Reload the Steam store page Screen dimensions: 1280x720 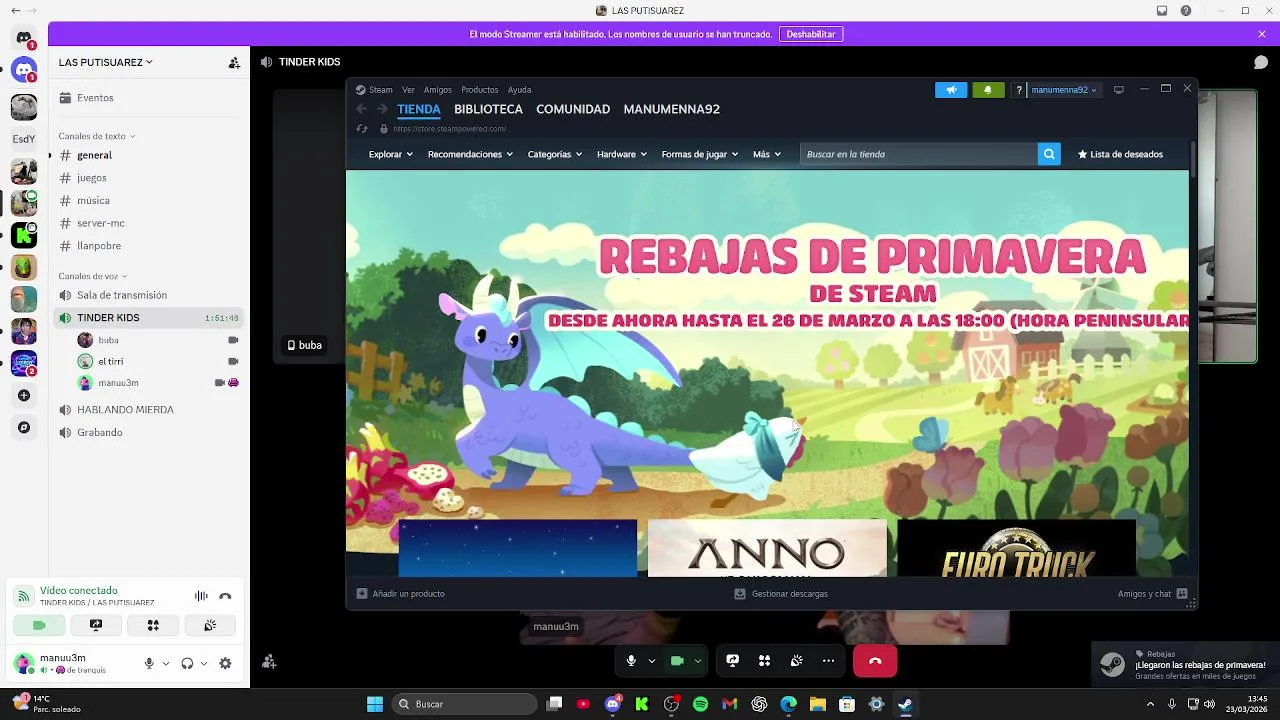[362, 129]
